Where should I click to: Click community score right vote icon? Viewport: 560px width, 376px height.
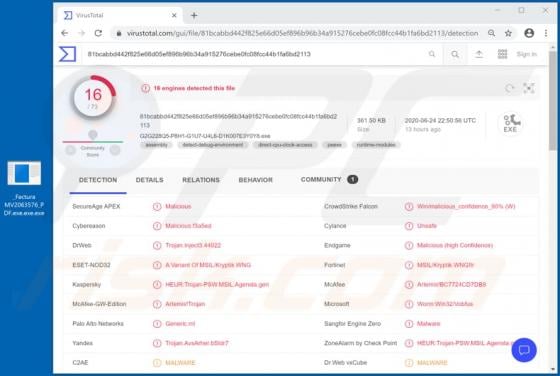115,150
